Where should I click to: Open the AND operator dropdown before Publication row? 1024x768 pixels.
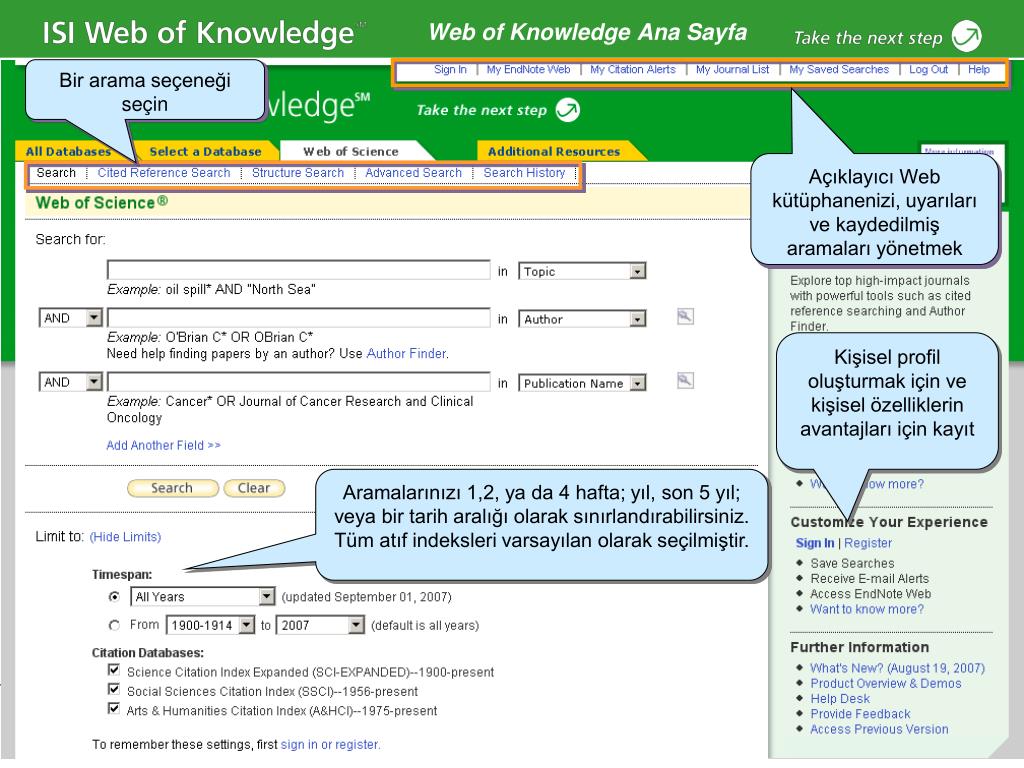[x=94, y=381]
